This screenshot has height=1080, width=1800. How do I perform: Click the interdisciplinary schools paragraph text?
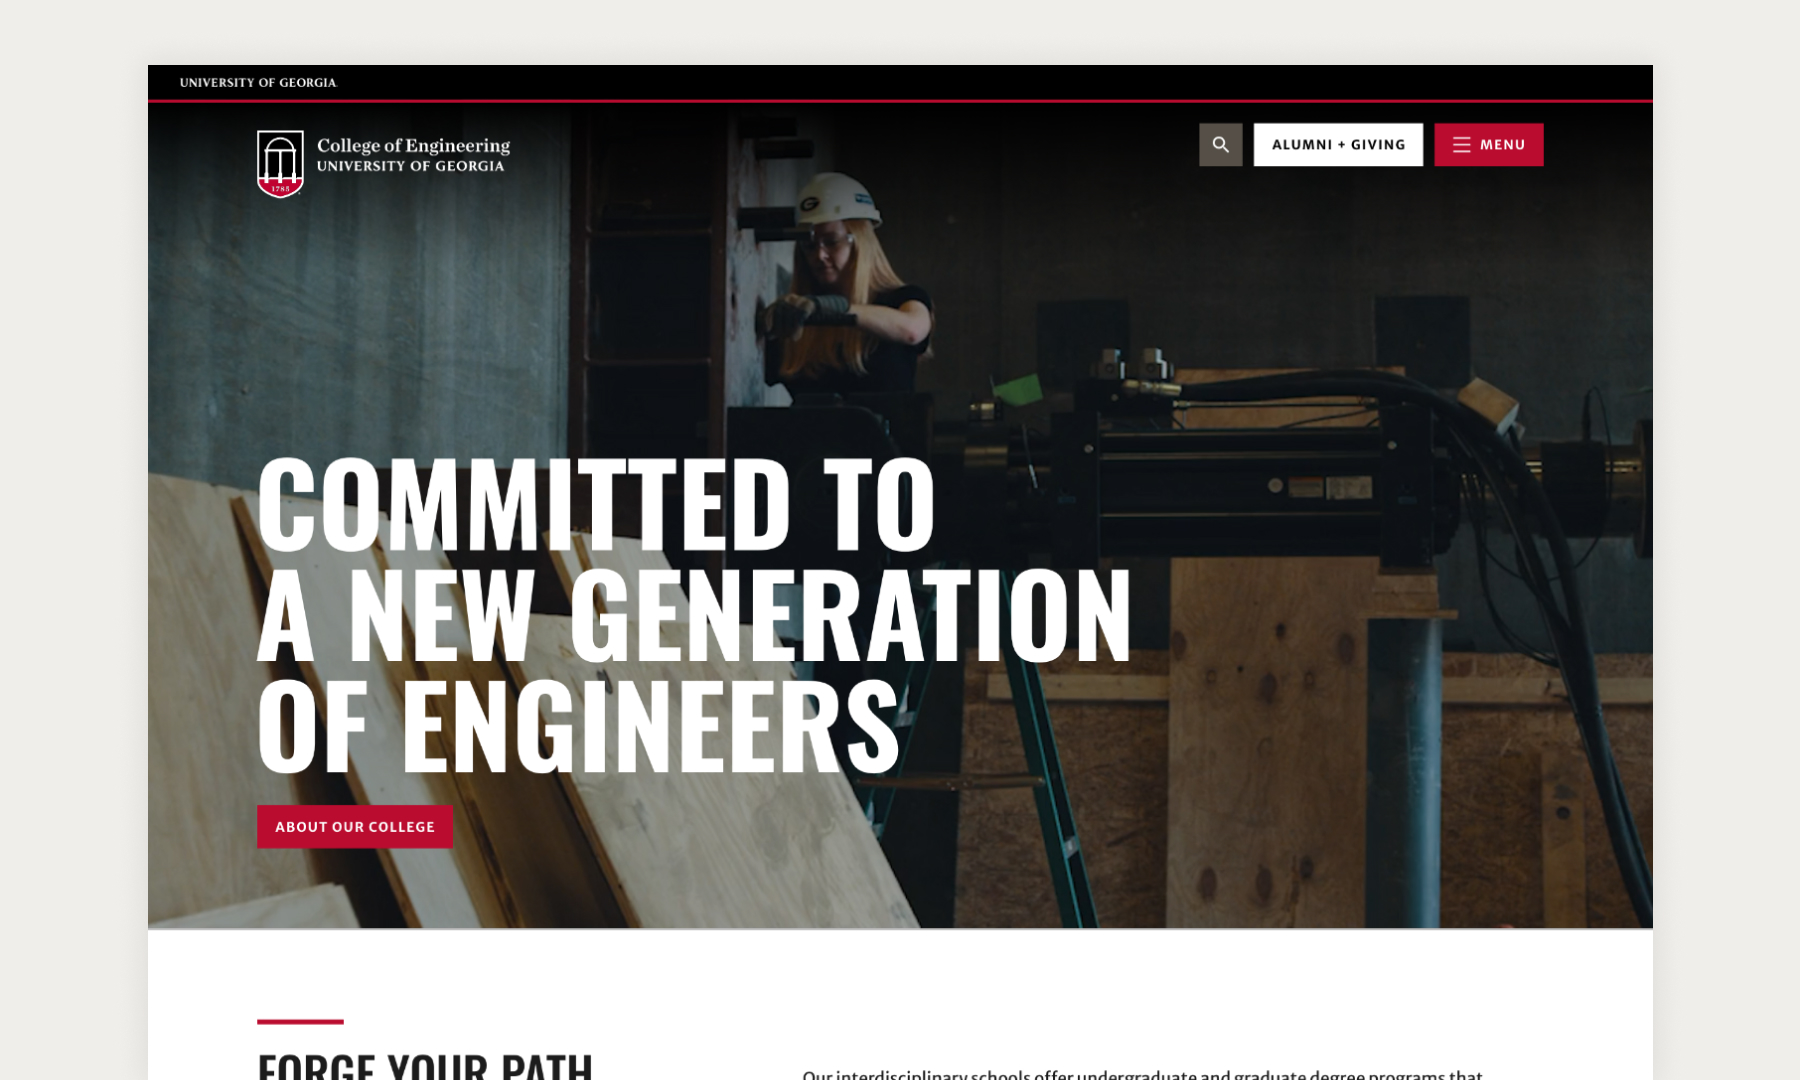click(x=1142, y=1074)
